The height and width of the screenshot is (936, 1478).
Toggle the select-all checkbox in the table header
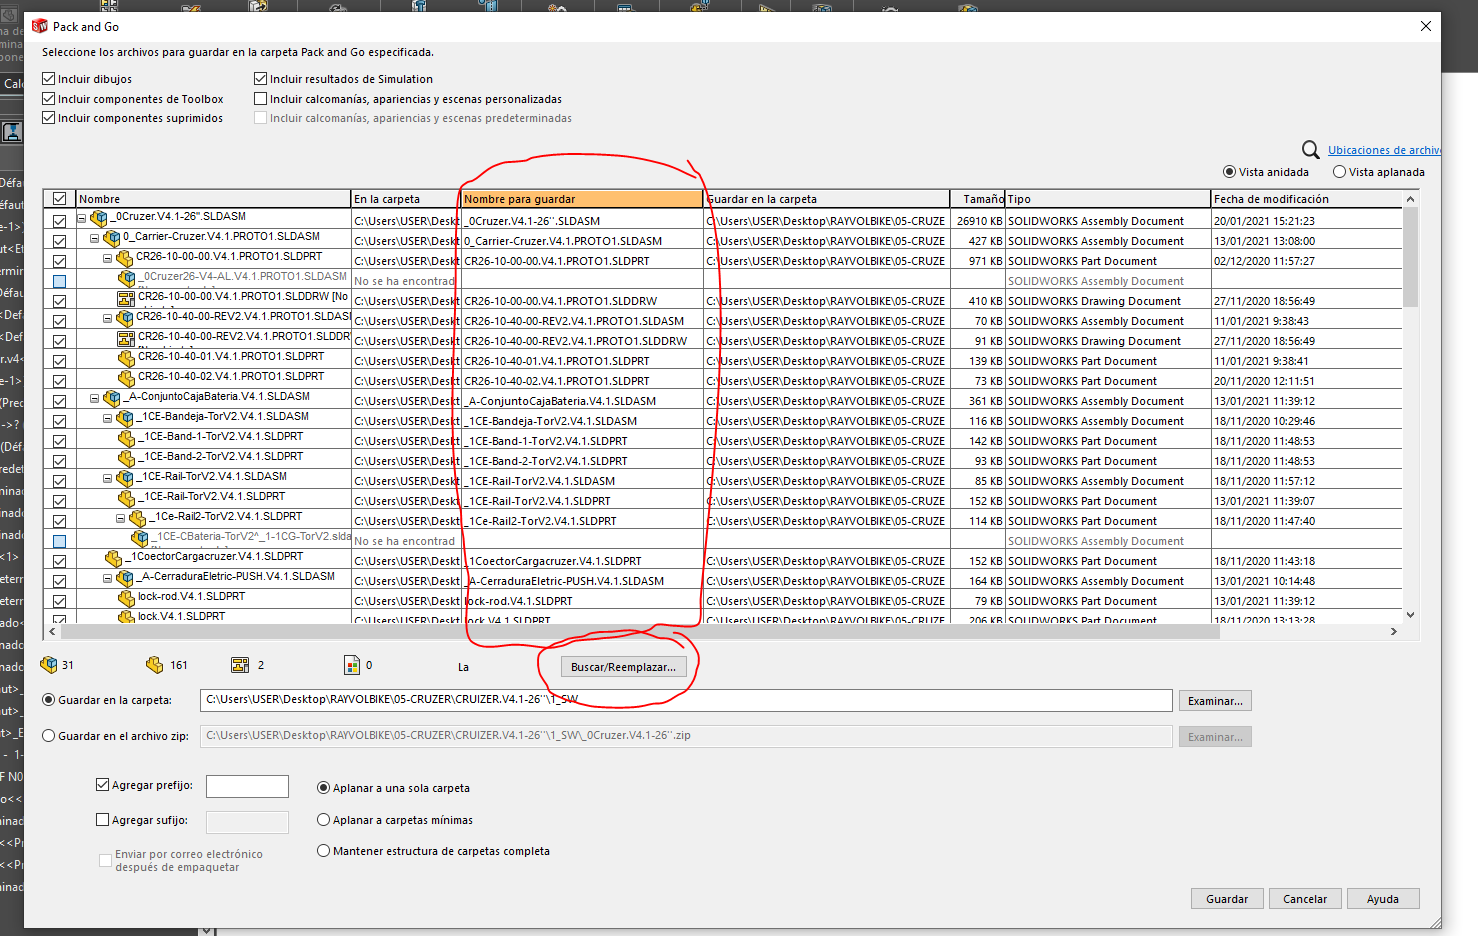pyautogui.click(x=60, y=199)
